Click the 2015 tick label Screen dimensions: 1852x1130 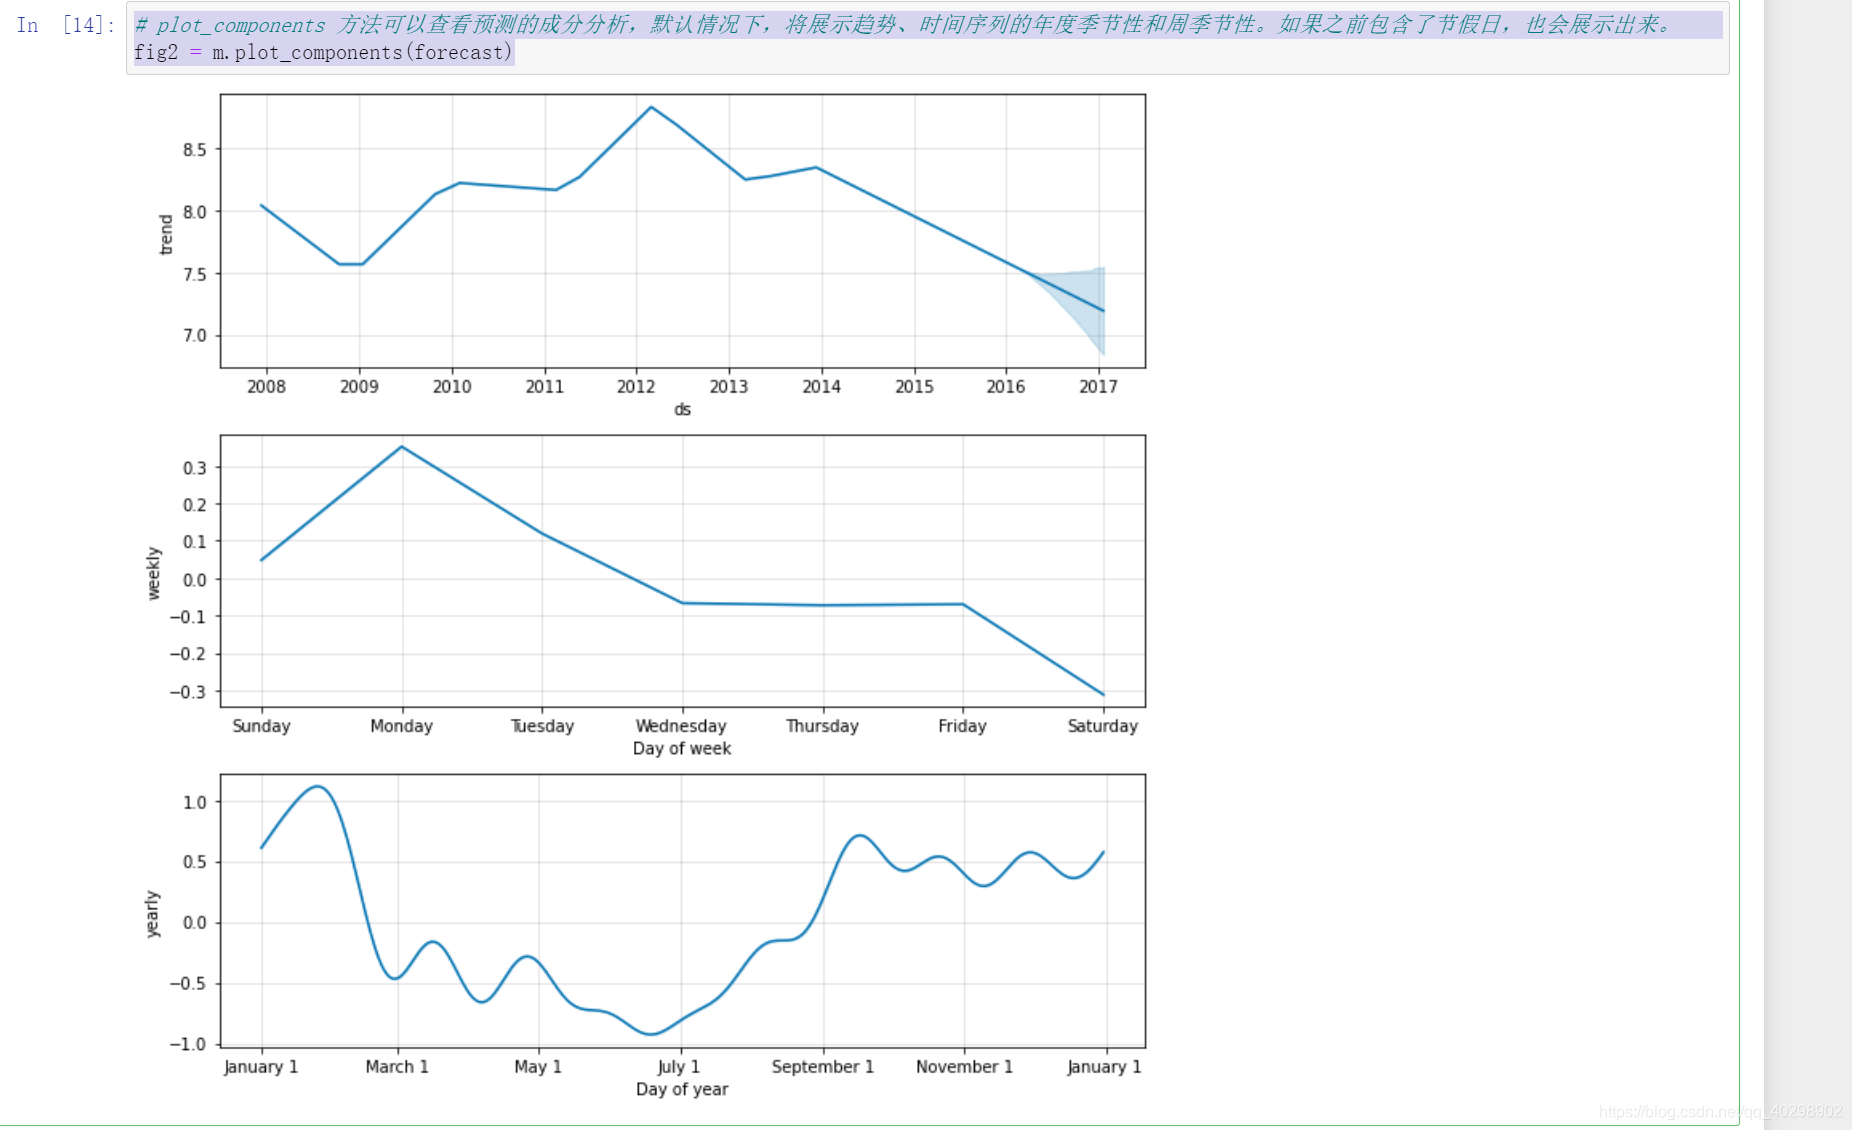(x=914, y=386)
